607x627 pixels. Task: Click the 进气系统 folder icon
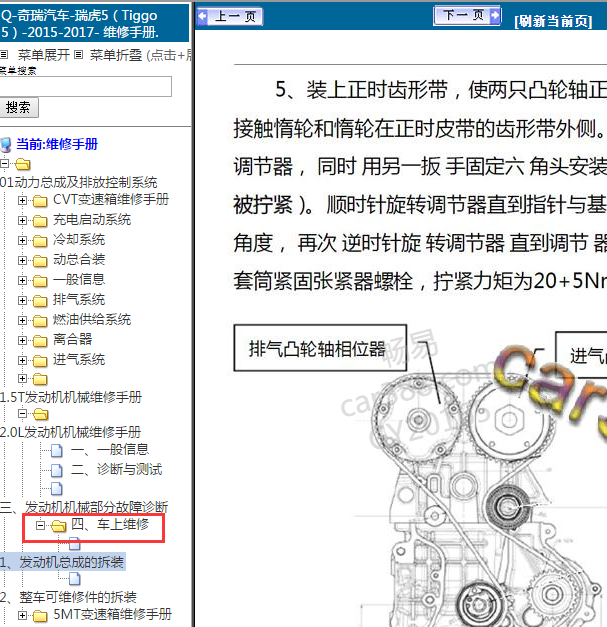(40, 360)
